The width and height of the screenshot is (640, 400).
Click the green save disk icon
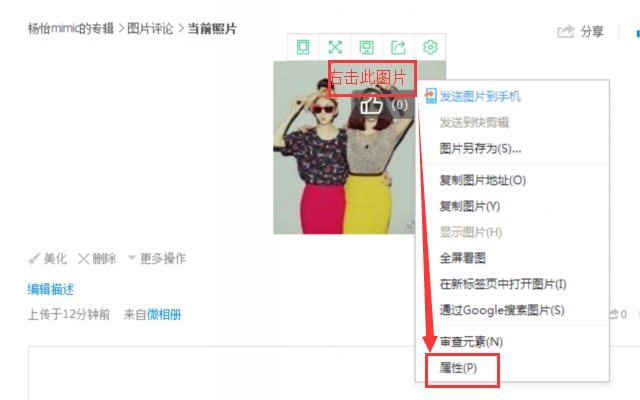click(x=367, y=47)
